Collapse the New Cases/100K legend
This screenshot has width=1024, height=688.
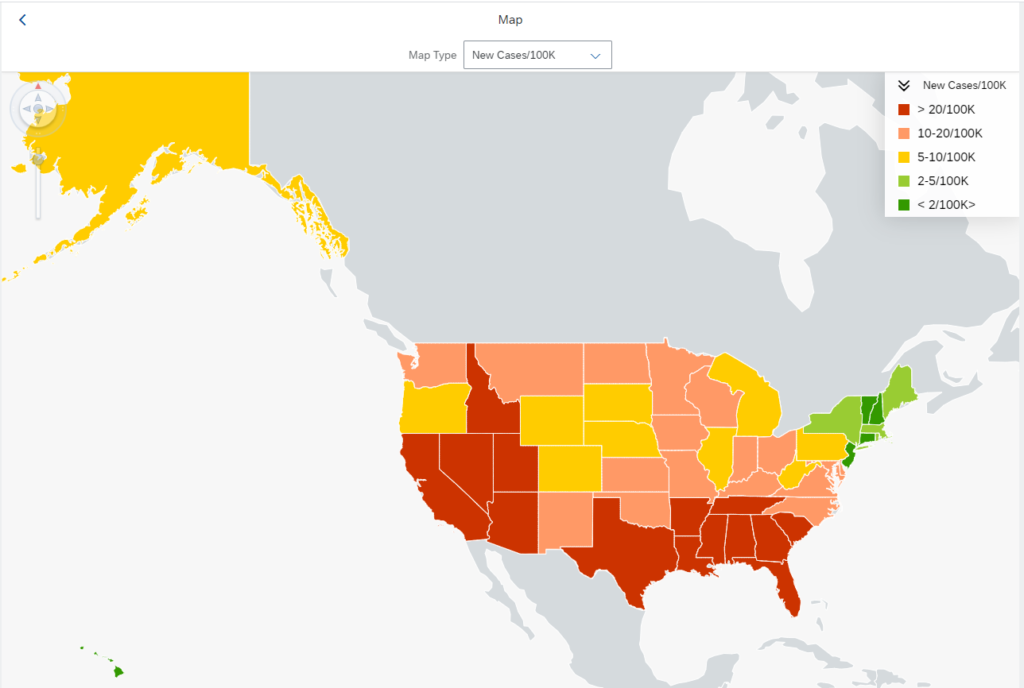[903, 86]
